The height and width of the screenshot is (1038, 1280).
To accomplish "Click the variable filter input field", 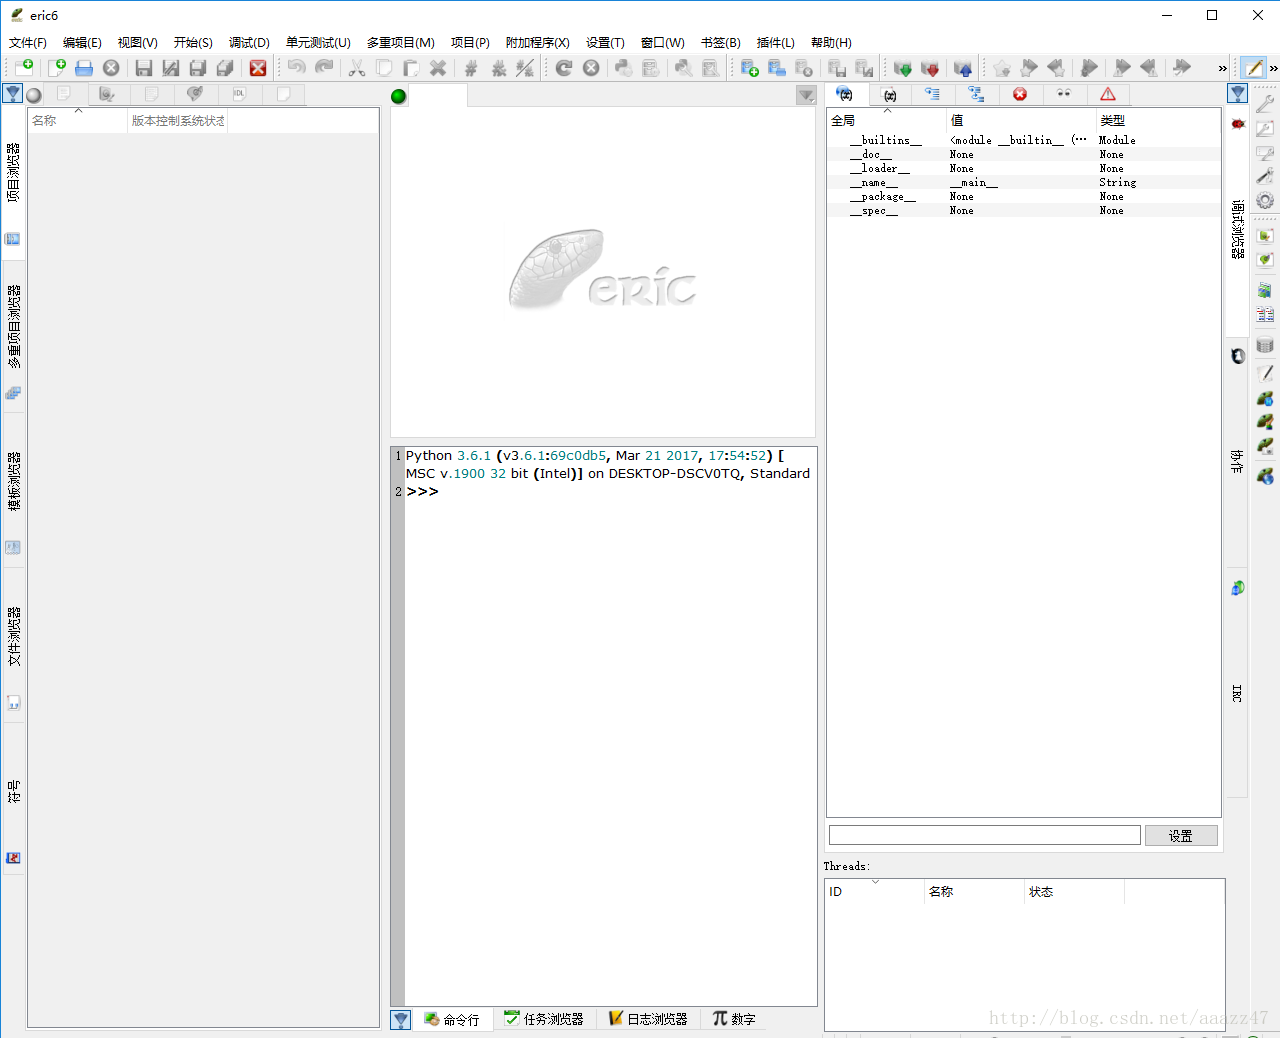I will pyautogui.click(x=984, y=835).
